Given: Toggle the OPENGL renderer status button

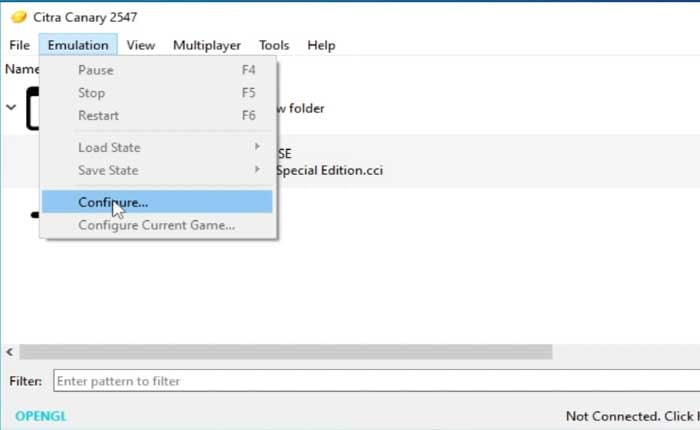Looking at the screenshot, I should click(40, 416).
